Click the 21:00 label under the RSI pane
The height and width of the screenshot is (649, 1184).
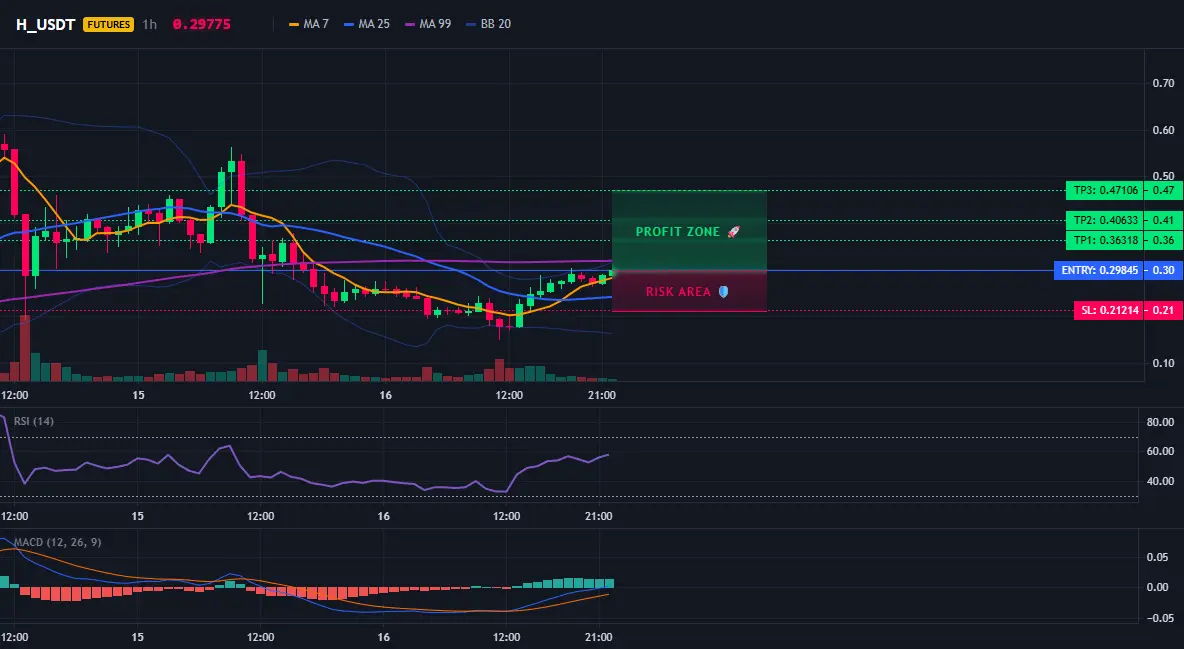click(599, 516)
